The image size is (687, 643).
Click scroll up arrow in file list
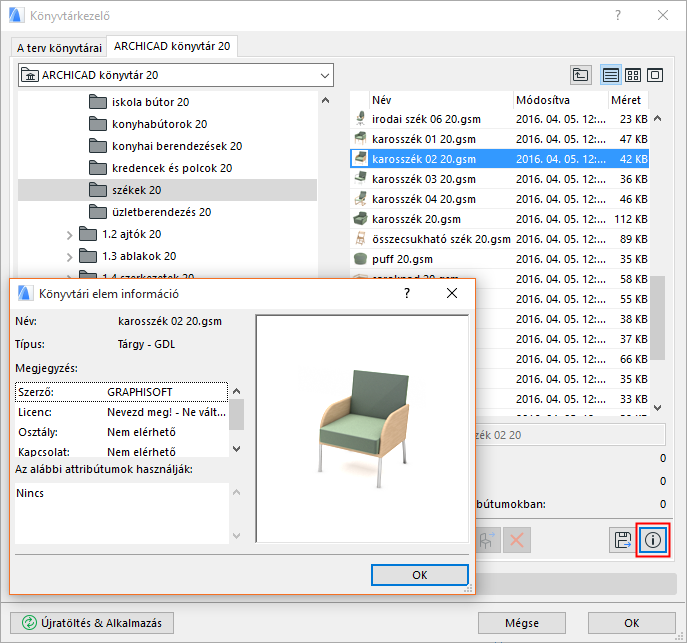(657, 118)
